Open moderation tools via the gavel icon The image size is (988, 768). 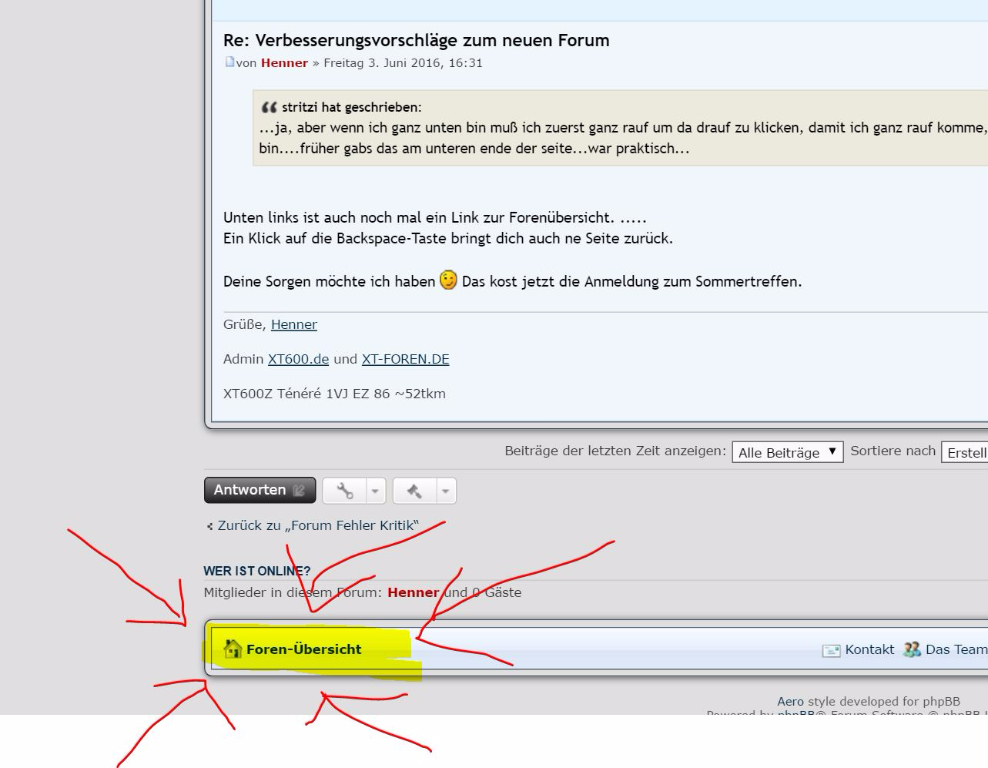coord(411,490)
